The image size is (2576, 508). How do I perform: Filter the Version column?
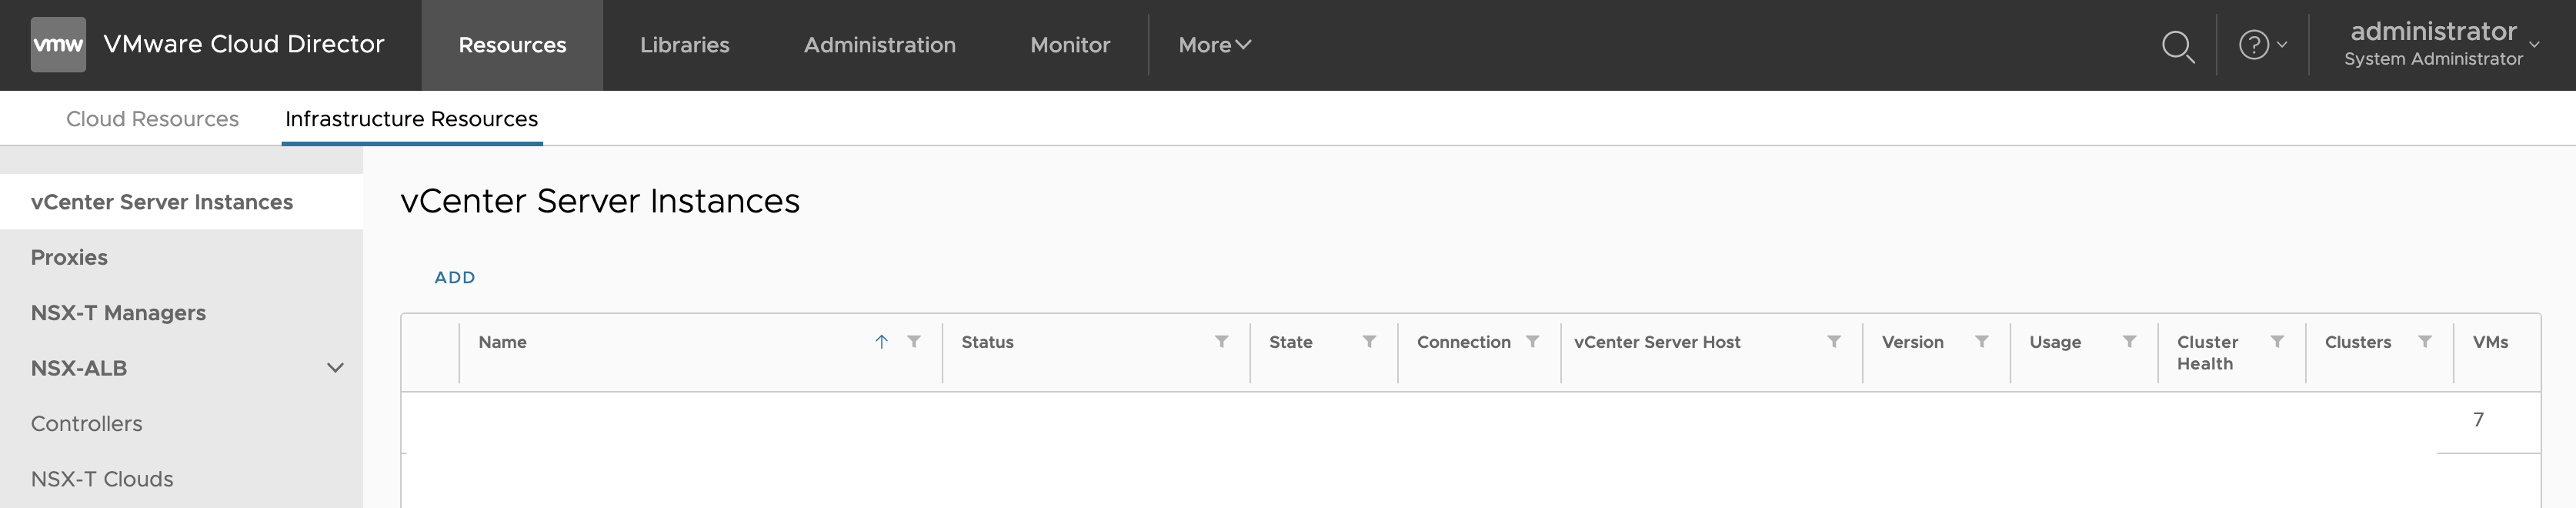[x=1981, y=342]
